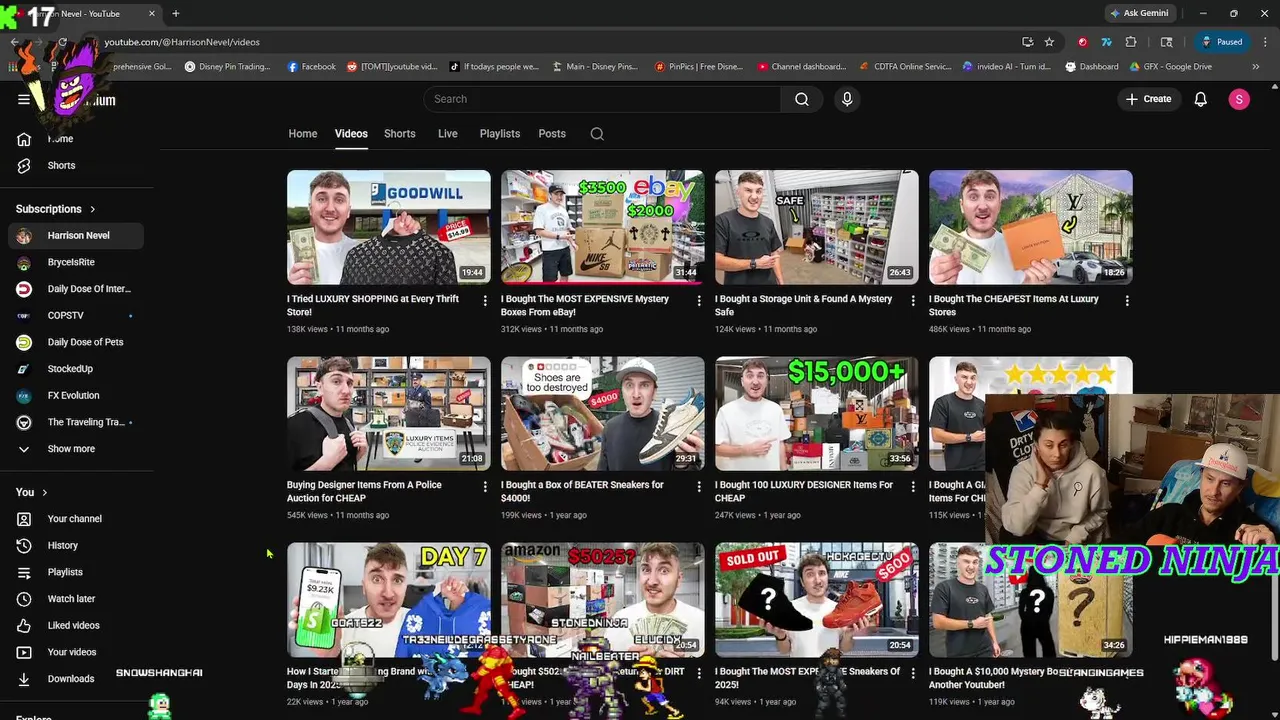The height and width of the screenshot is (720, 1280).
Task: Bookmark this page with star icon
Action: [1049, 42]
